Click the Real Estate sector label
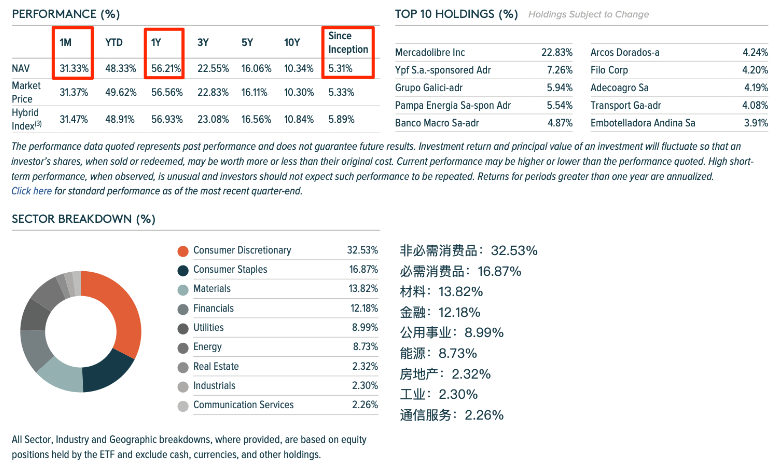 pyautogui.click(x=216, y=367)
